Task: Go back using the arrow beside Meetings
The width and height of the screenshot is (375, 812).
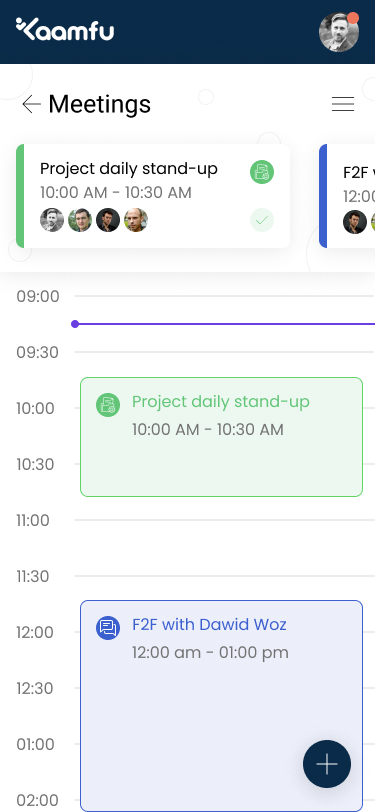Action: point(31,104)
